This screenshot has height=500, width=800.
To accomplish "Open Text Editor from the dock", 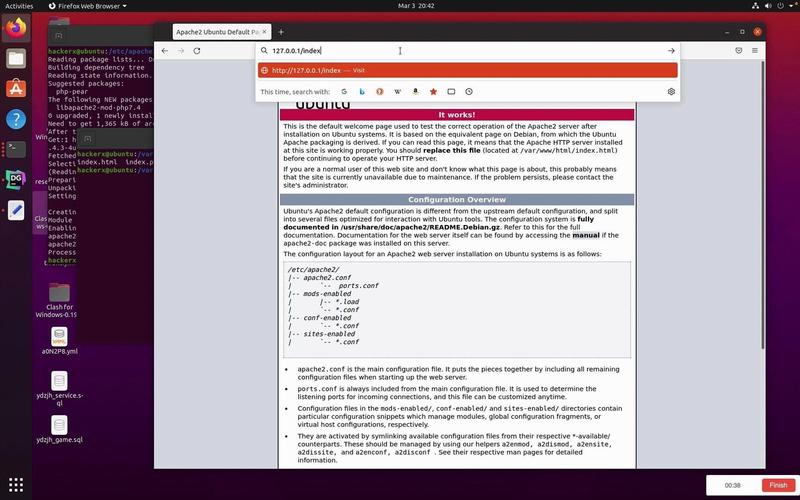I will tap(16, 210).
